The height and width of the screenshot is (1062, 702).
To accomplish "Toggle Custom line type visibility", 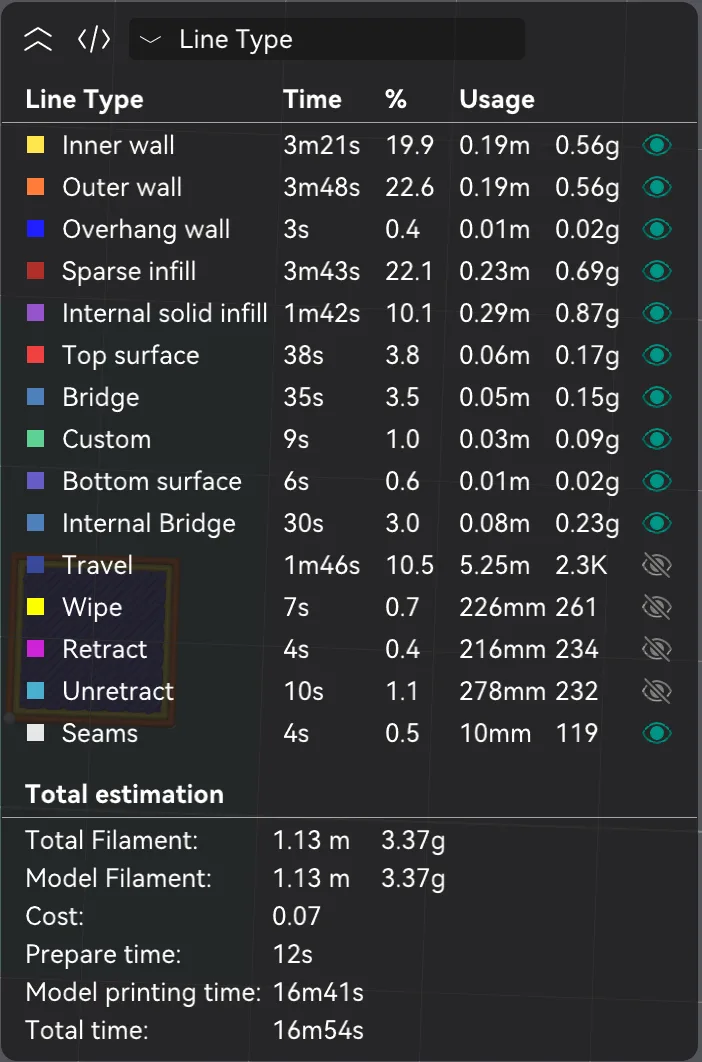I will 657,439.
